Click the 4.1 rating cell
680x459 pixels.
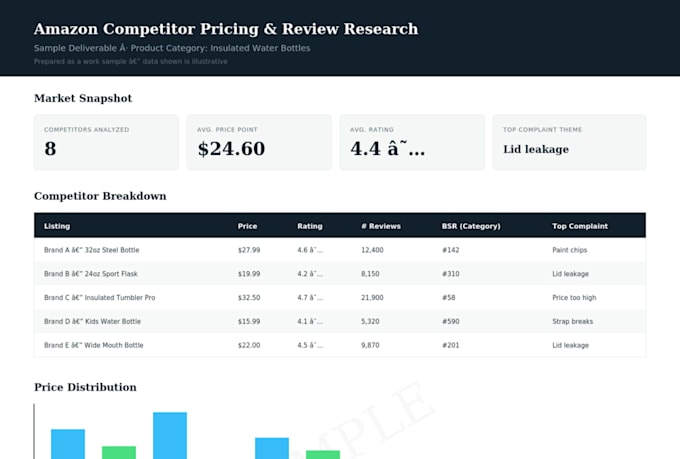tap(310, 321)
